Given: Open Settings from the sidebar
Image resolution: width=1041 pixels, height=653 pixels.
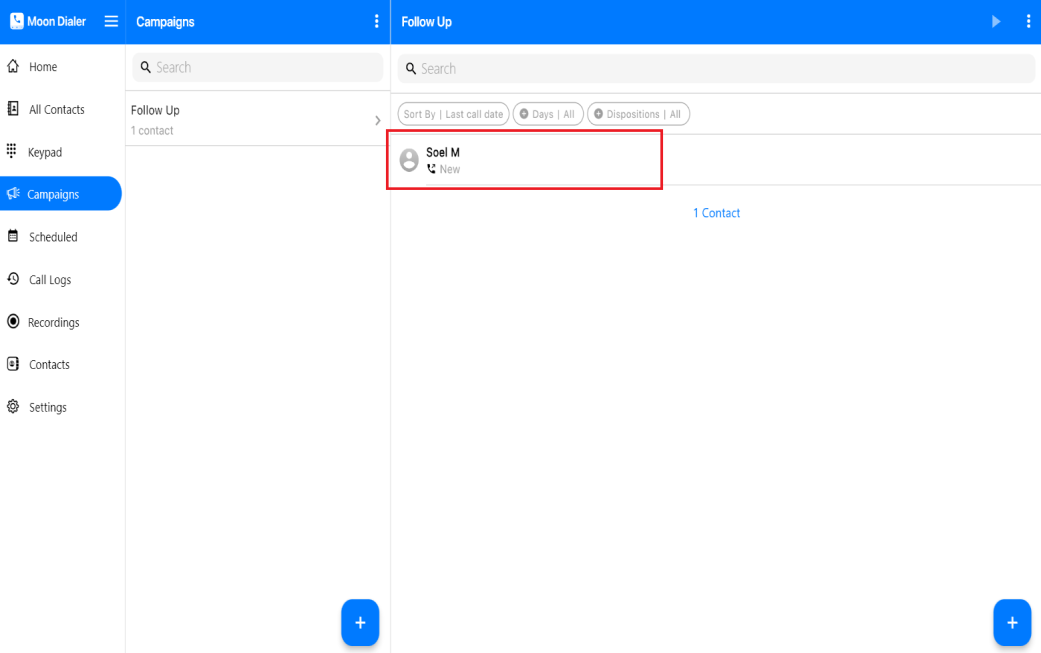Looking at the screenshot, I should point(47,408).
